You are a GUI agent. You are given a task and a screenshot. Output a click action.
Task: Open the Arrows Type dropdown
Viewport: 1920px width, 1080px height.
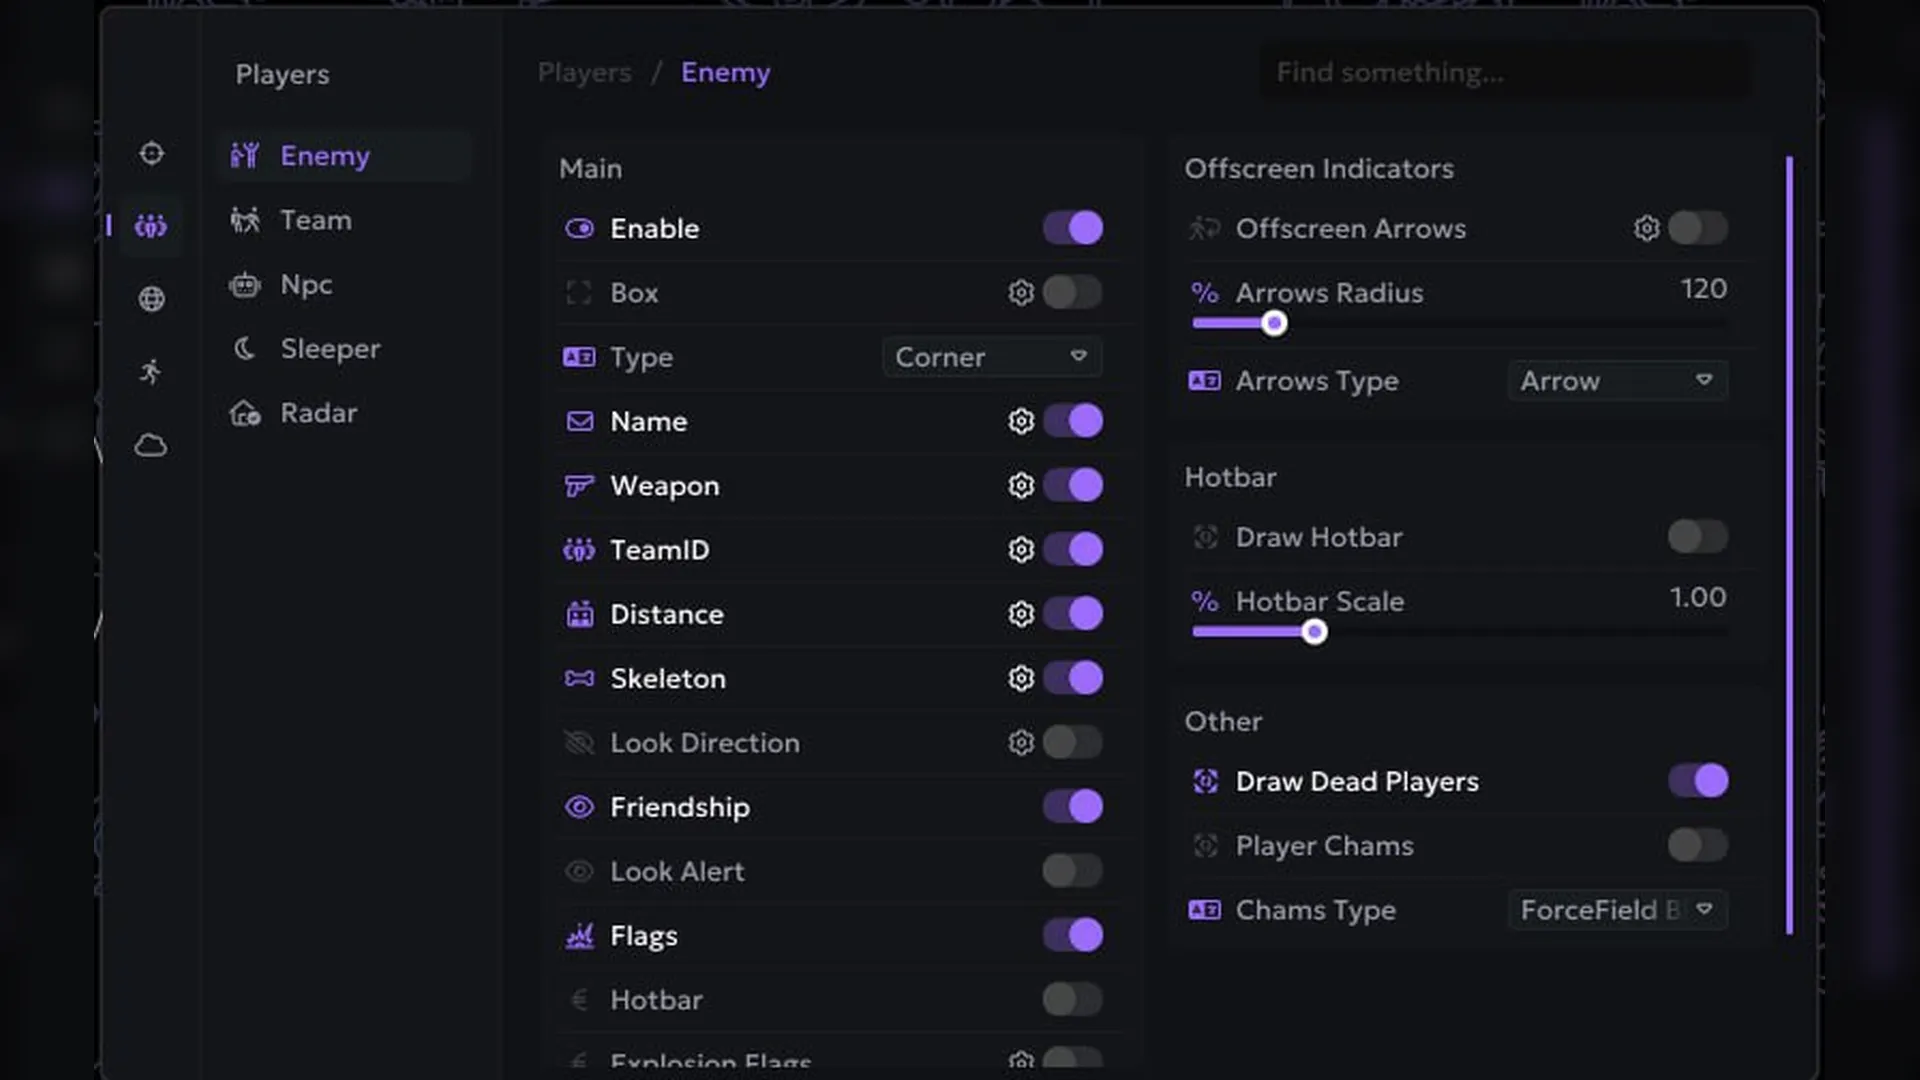[1617, 381]
